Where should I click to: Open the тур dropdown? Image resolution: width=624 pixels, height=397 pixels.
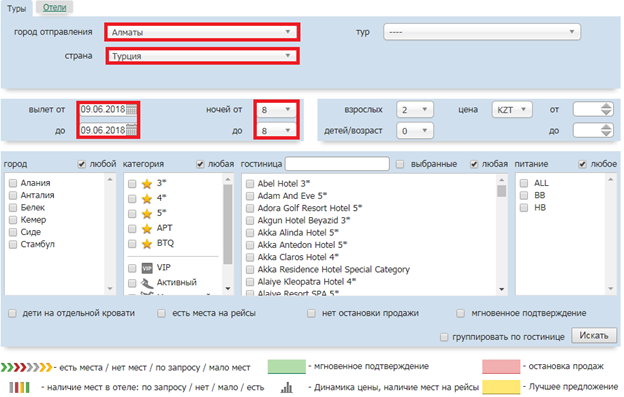coord(482,32)
